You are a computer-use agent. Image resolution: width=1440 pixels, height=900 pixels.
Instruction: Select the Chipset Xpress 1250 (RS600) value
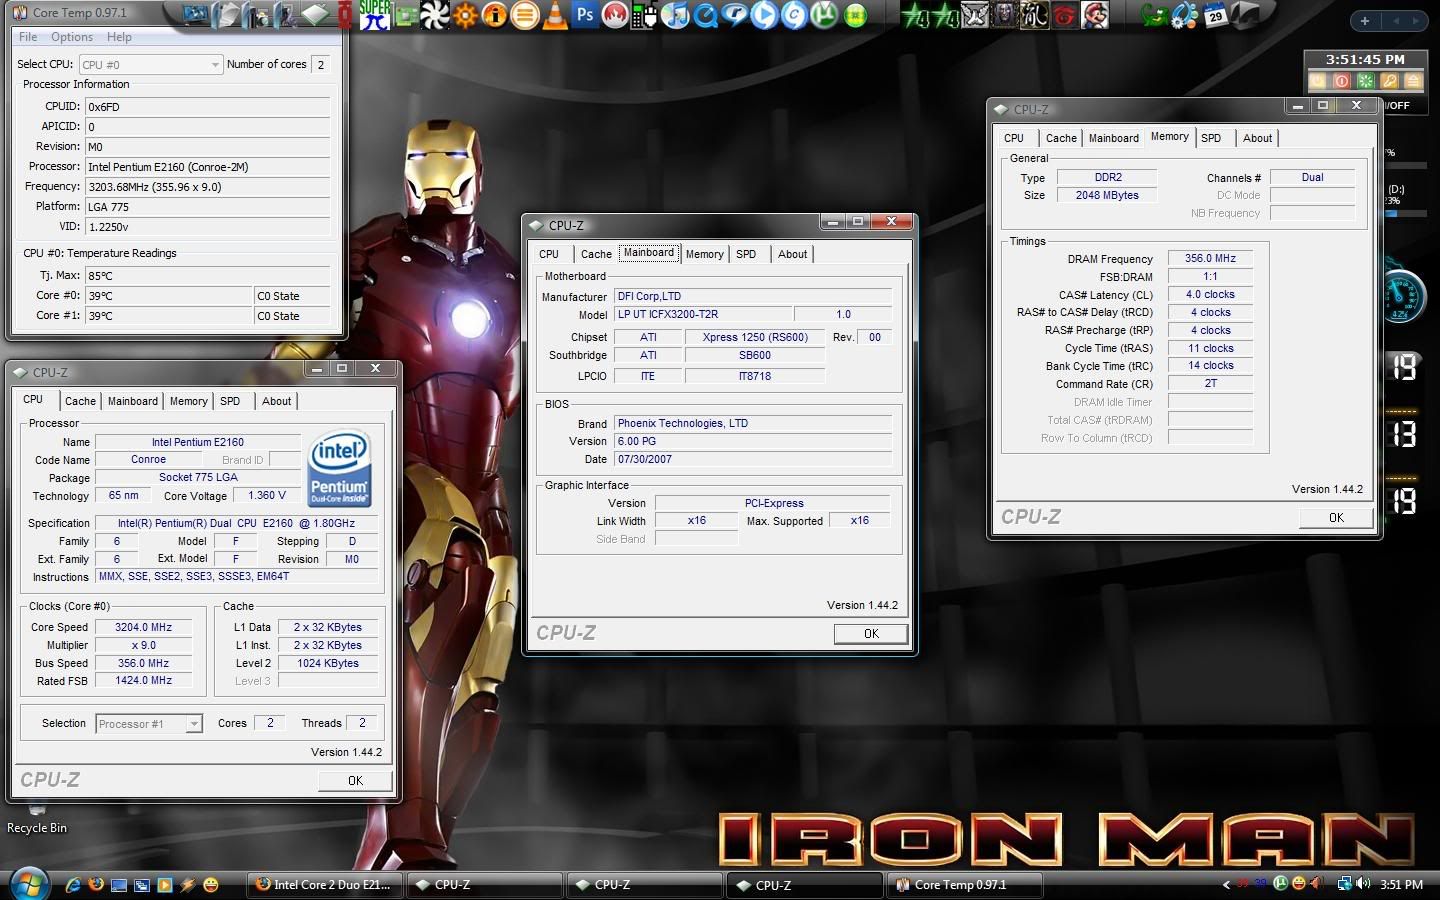click(755, 338)
